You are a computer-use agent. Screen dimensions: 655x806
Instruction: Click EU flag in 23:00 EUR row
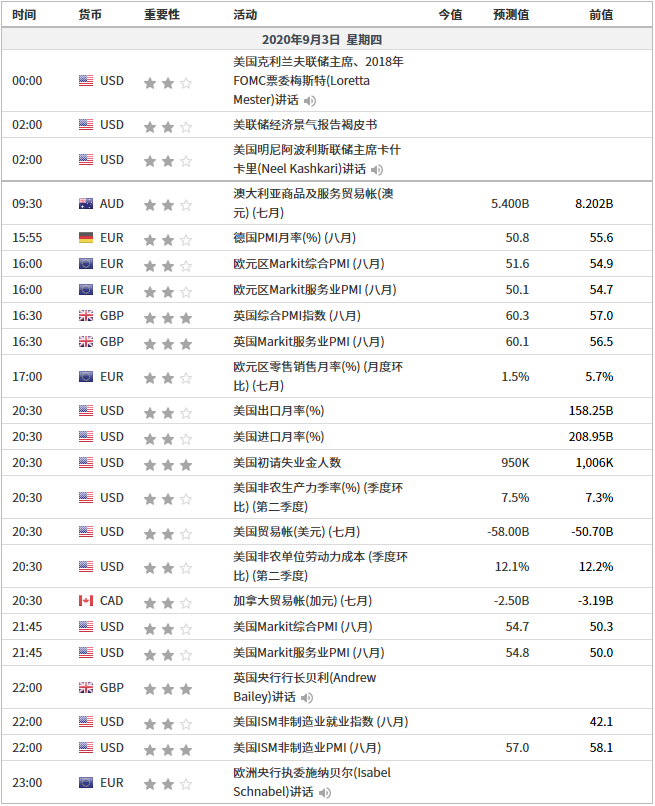(86, 782)
